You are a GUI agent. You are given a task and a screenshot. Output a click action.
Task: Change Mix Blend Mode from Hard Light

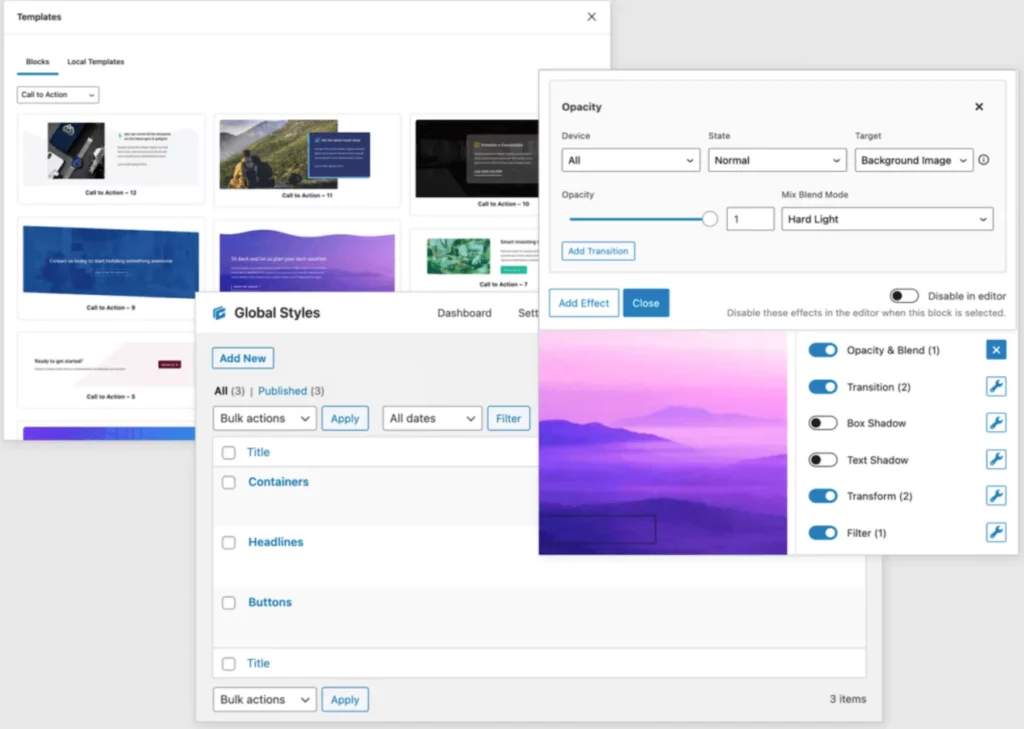[886, 218]
